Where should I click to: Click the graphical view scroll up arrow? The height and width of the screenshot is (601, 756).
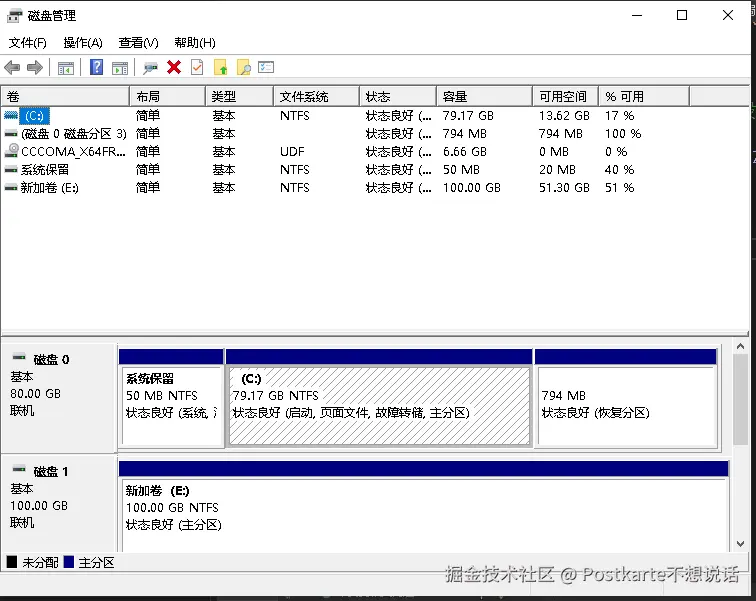741,347
